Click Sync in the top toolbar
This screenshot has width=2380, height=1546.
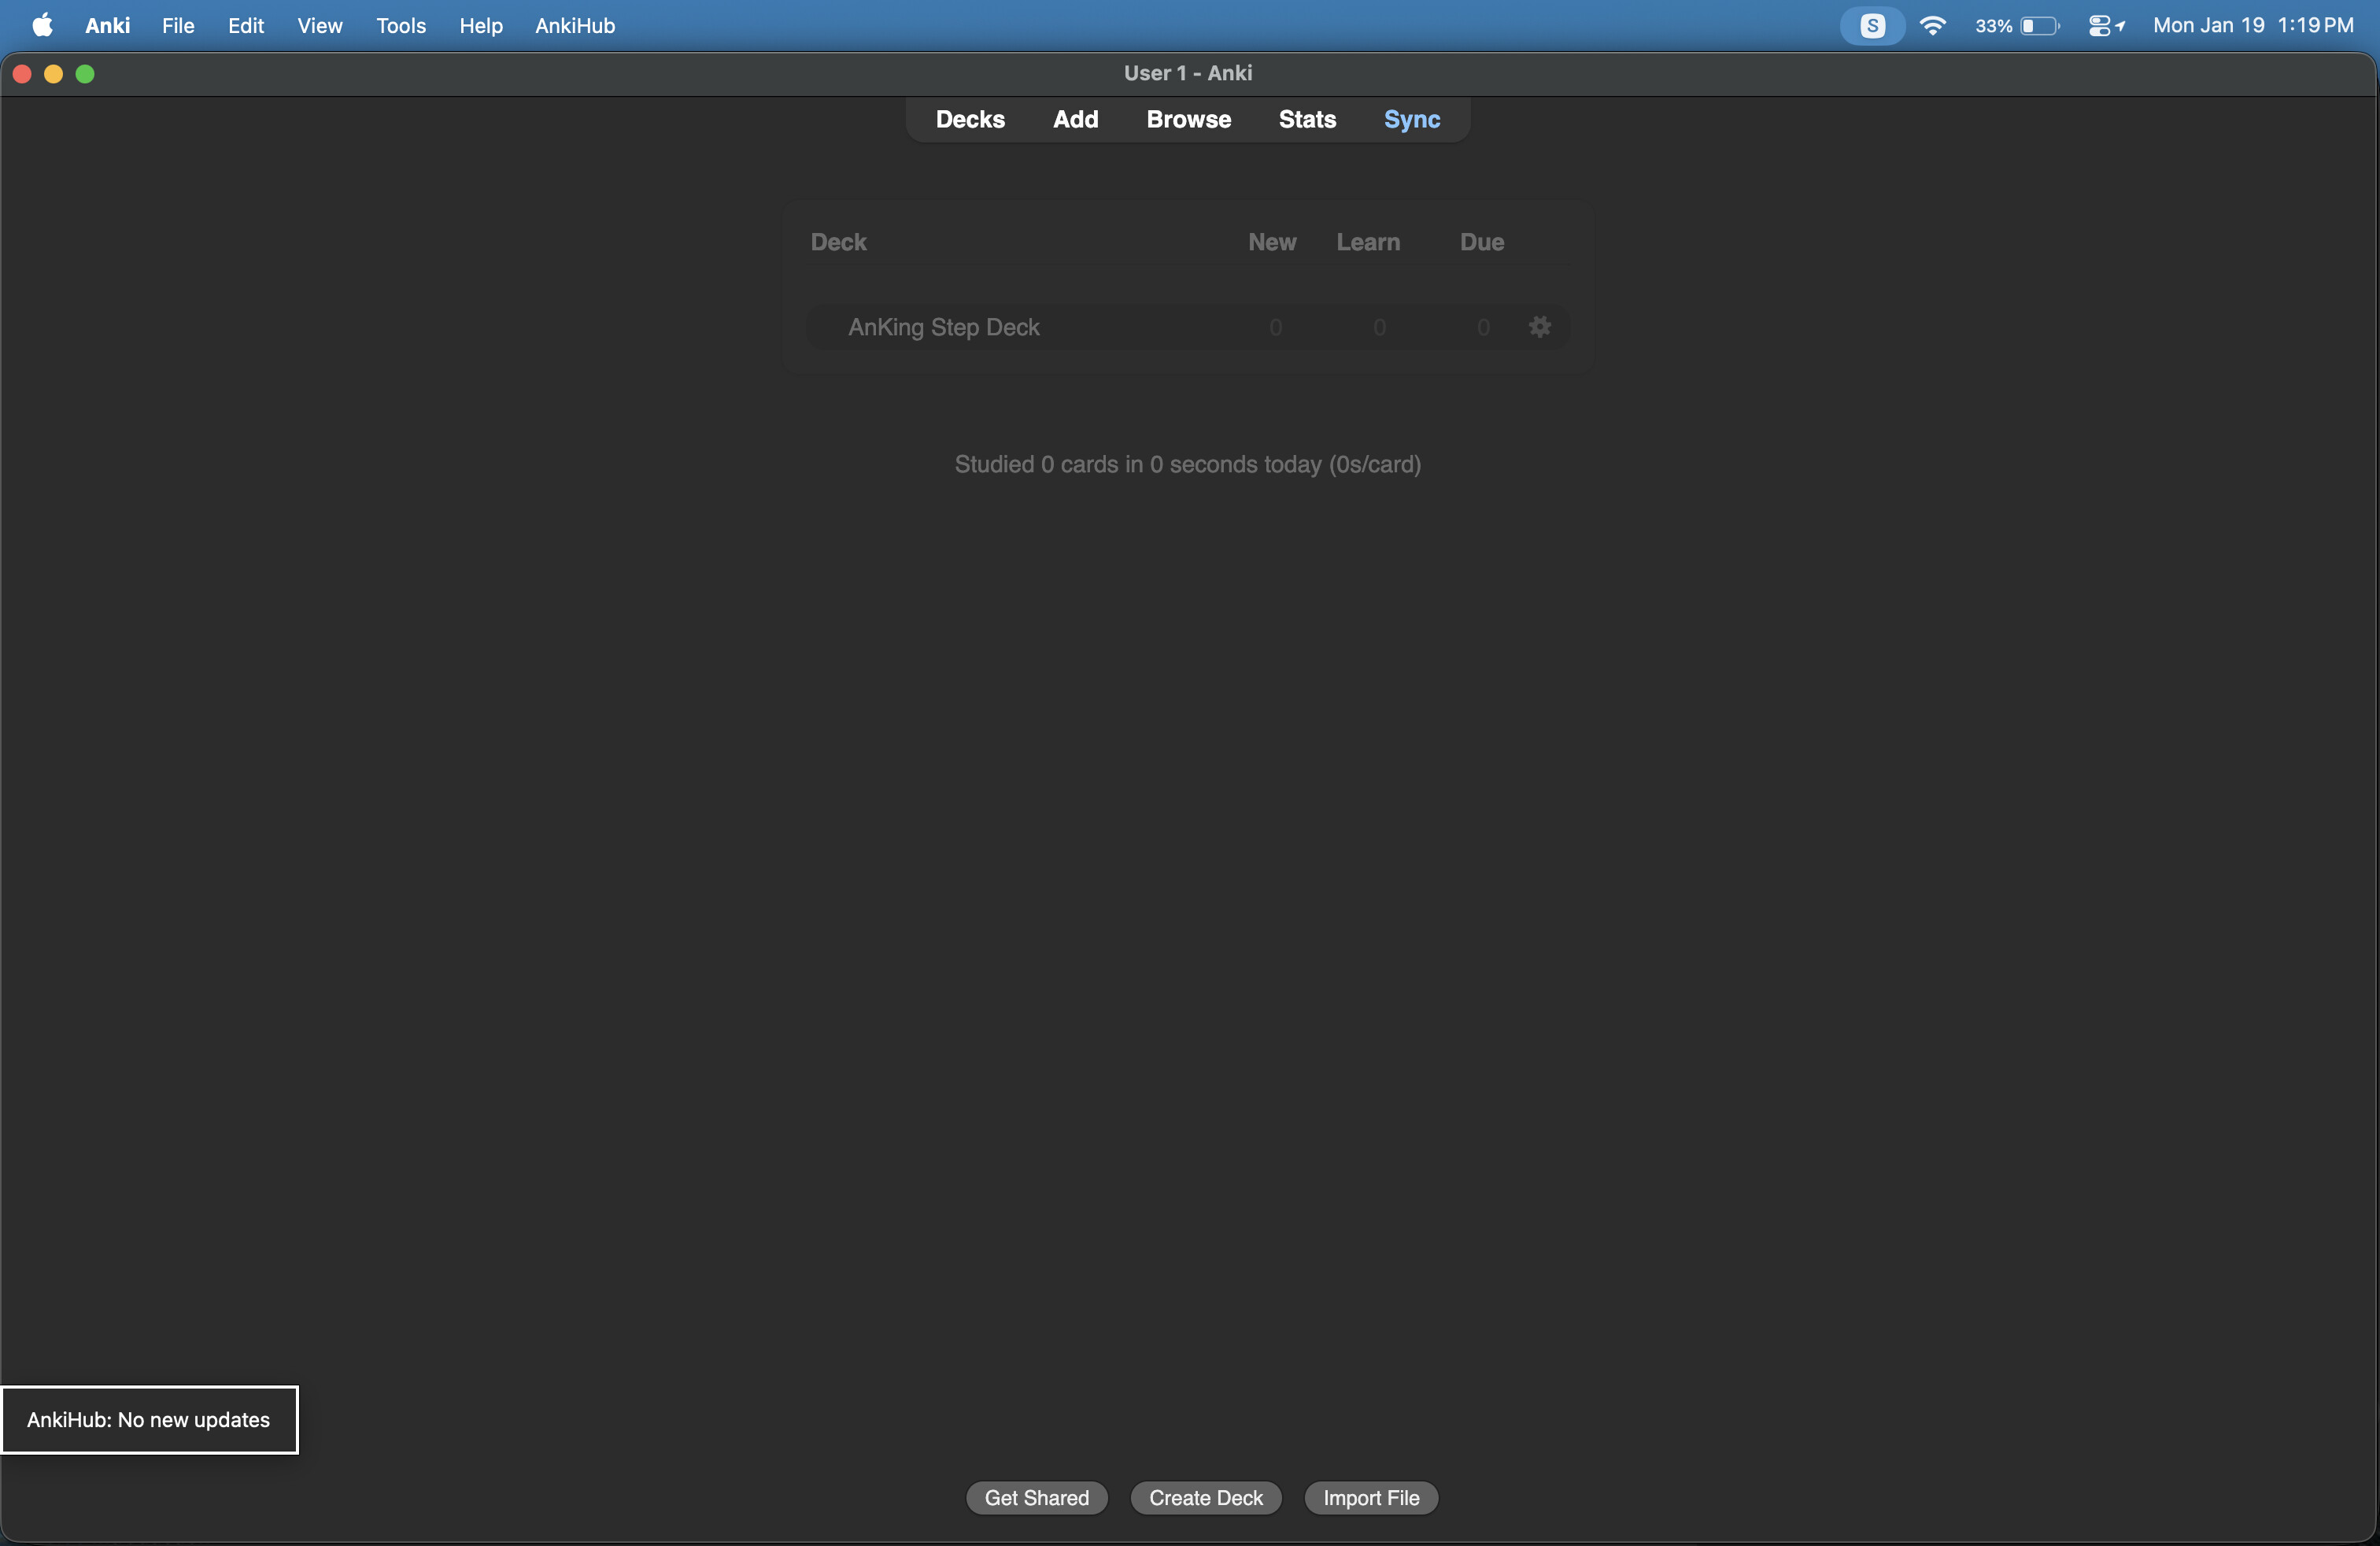point(1411,119)
